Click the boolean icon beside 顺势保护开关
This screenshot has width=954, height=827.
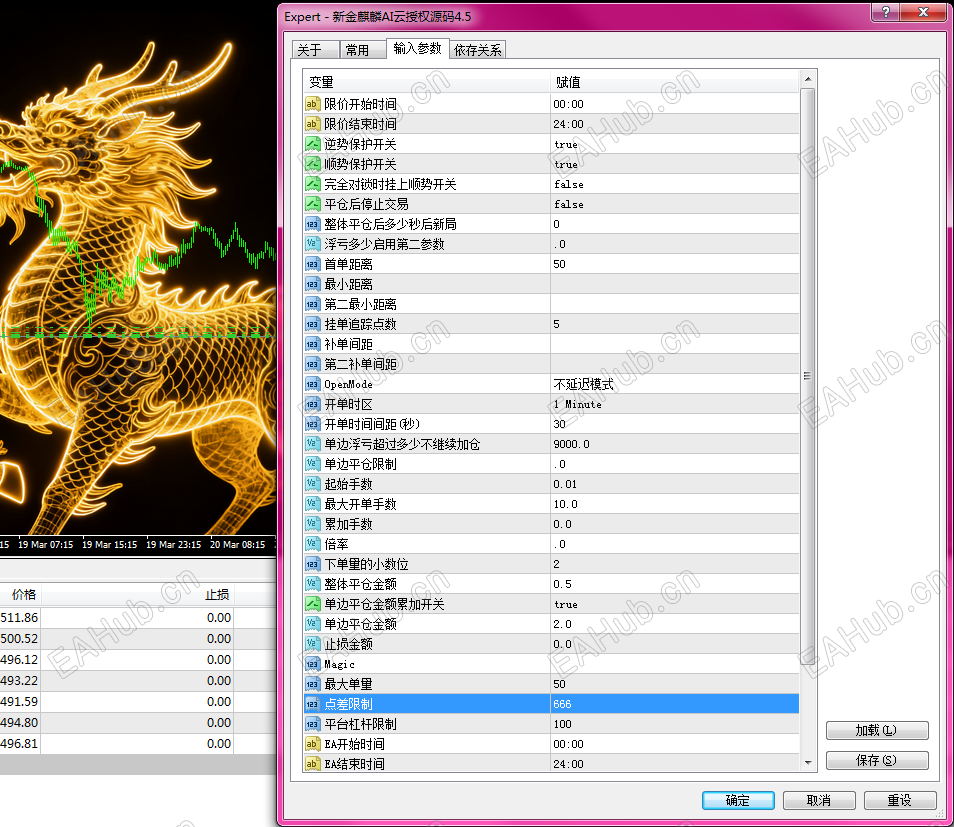tap(312, 164)
